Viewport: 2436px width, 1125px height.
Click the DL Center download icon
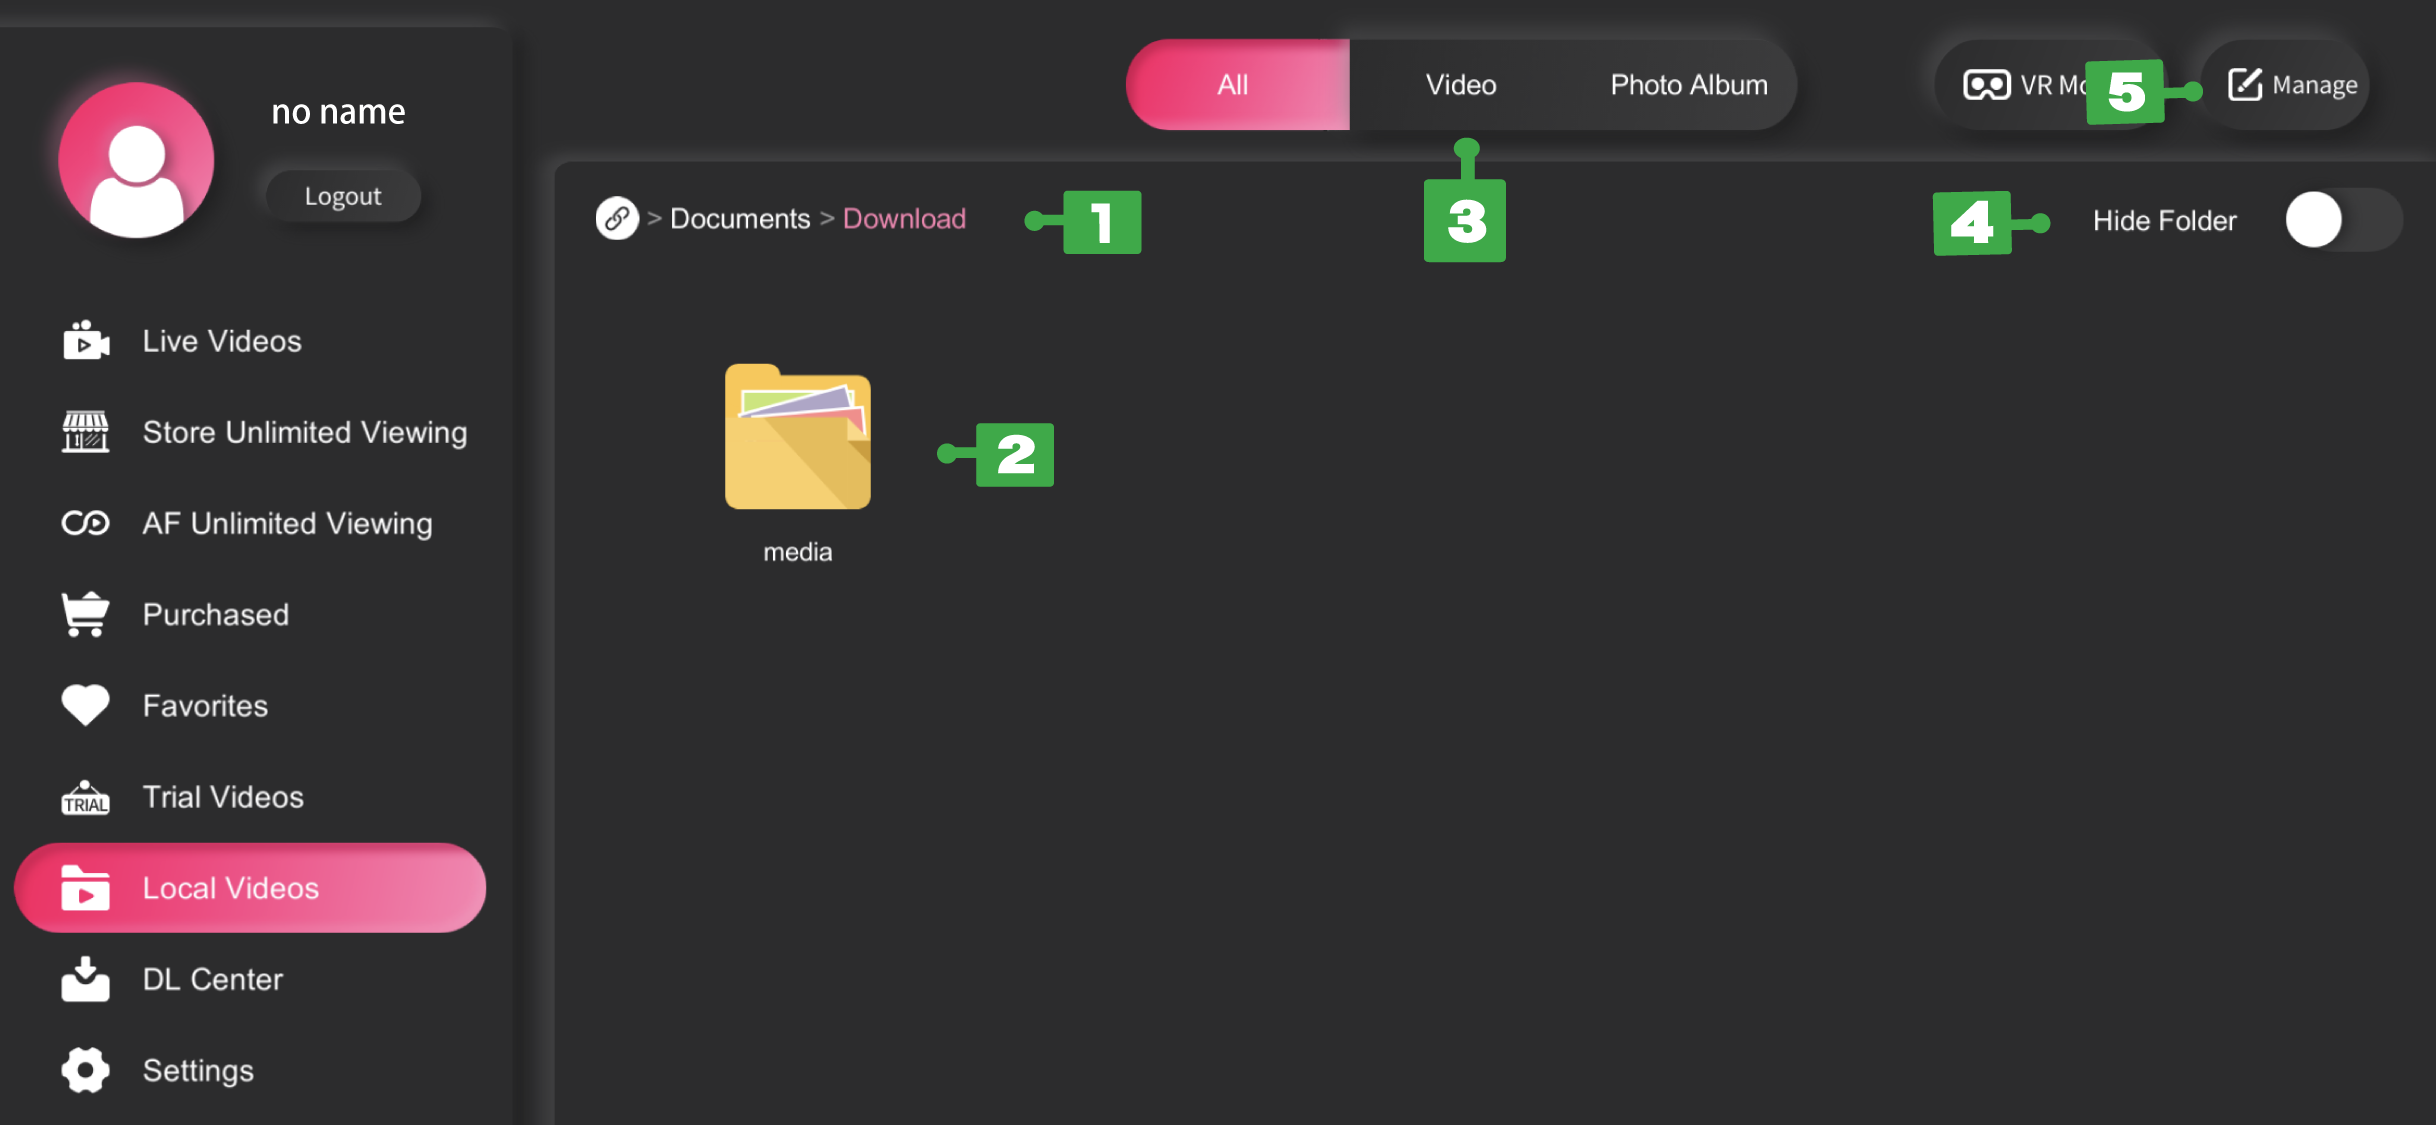click(x=85, y=979)
